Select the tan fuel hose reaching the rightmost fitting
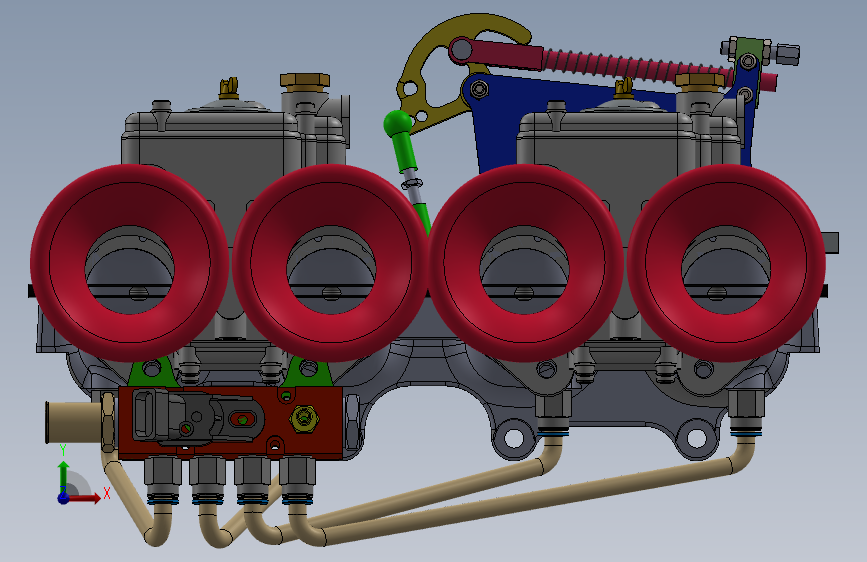Screen dimensions: 867x562 coord(525,498)
